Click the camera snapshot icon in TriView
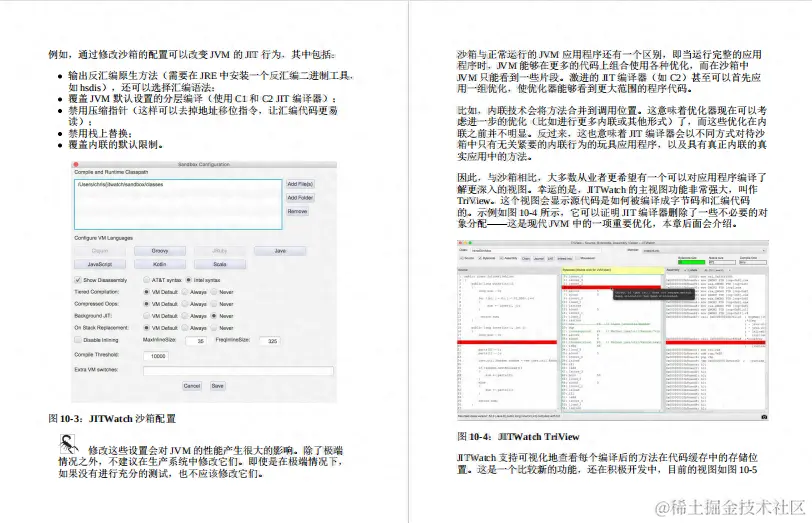The height and width of the screenshot is (523, 812). point(764,417)
